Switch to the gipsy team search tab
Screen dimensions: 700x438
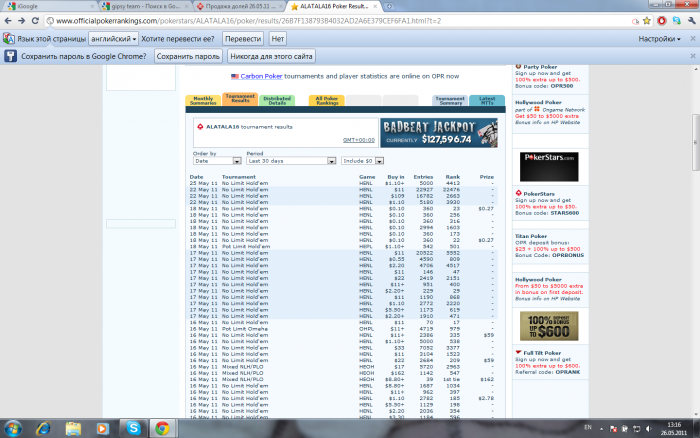145,6
